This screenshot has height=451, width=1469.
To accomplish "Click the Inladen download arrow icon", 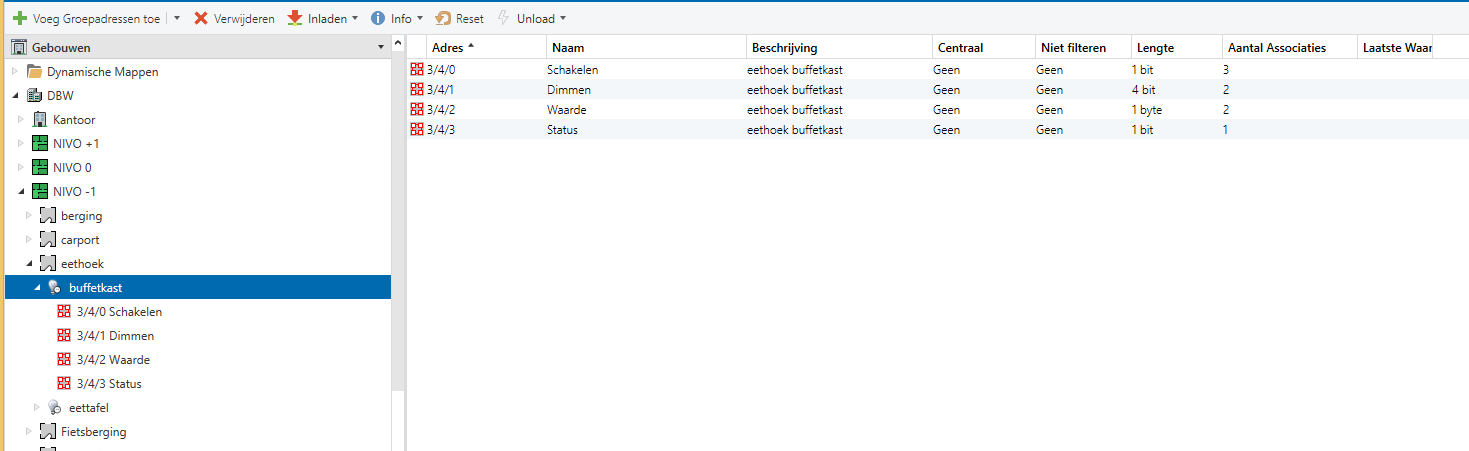I will coord(295,18).
